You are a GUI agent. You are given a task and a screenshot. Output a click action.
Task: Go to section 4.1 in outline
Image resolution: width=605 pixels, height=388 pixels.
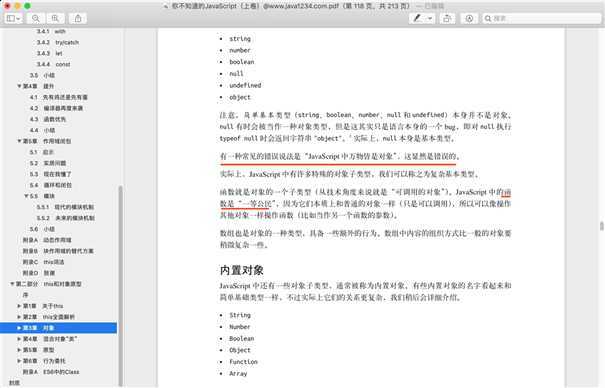pos(59,97)
